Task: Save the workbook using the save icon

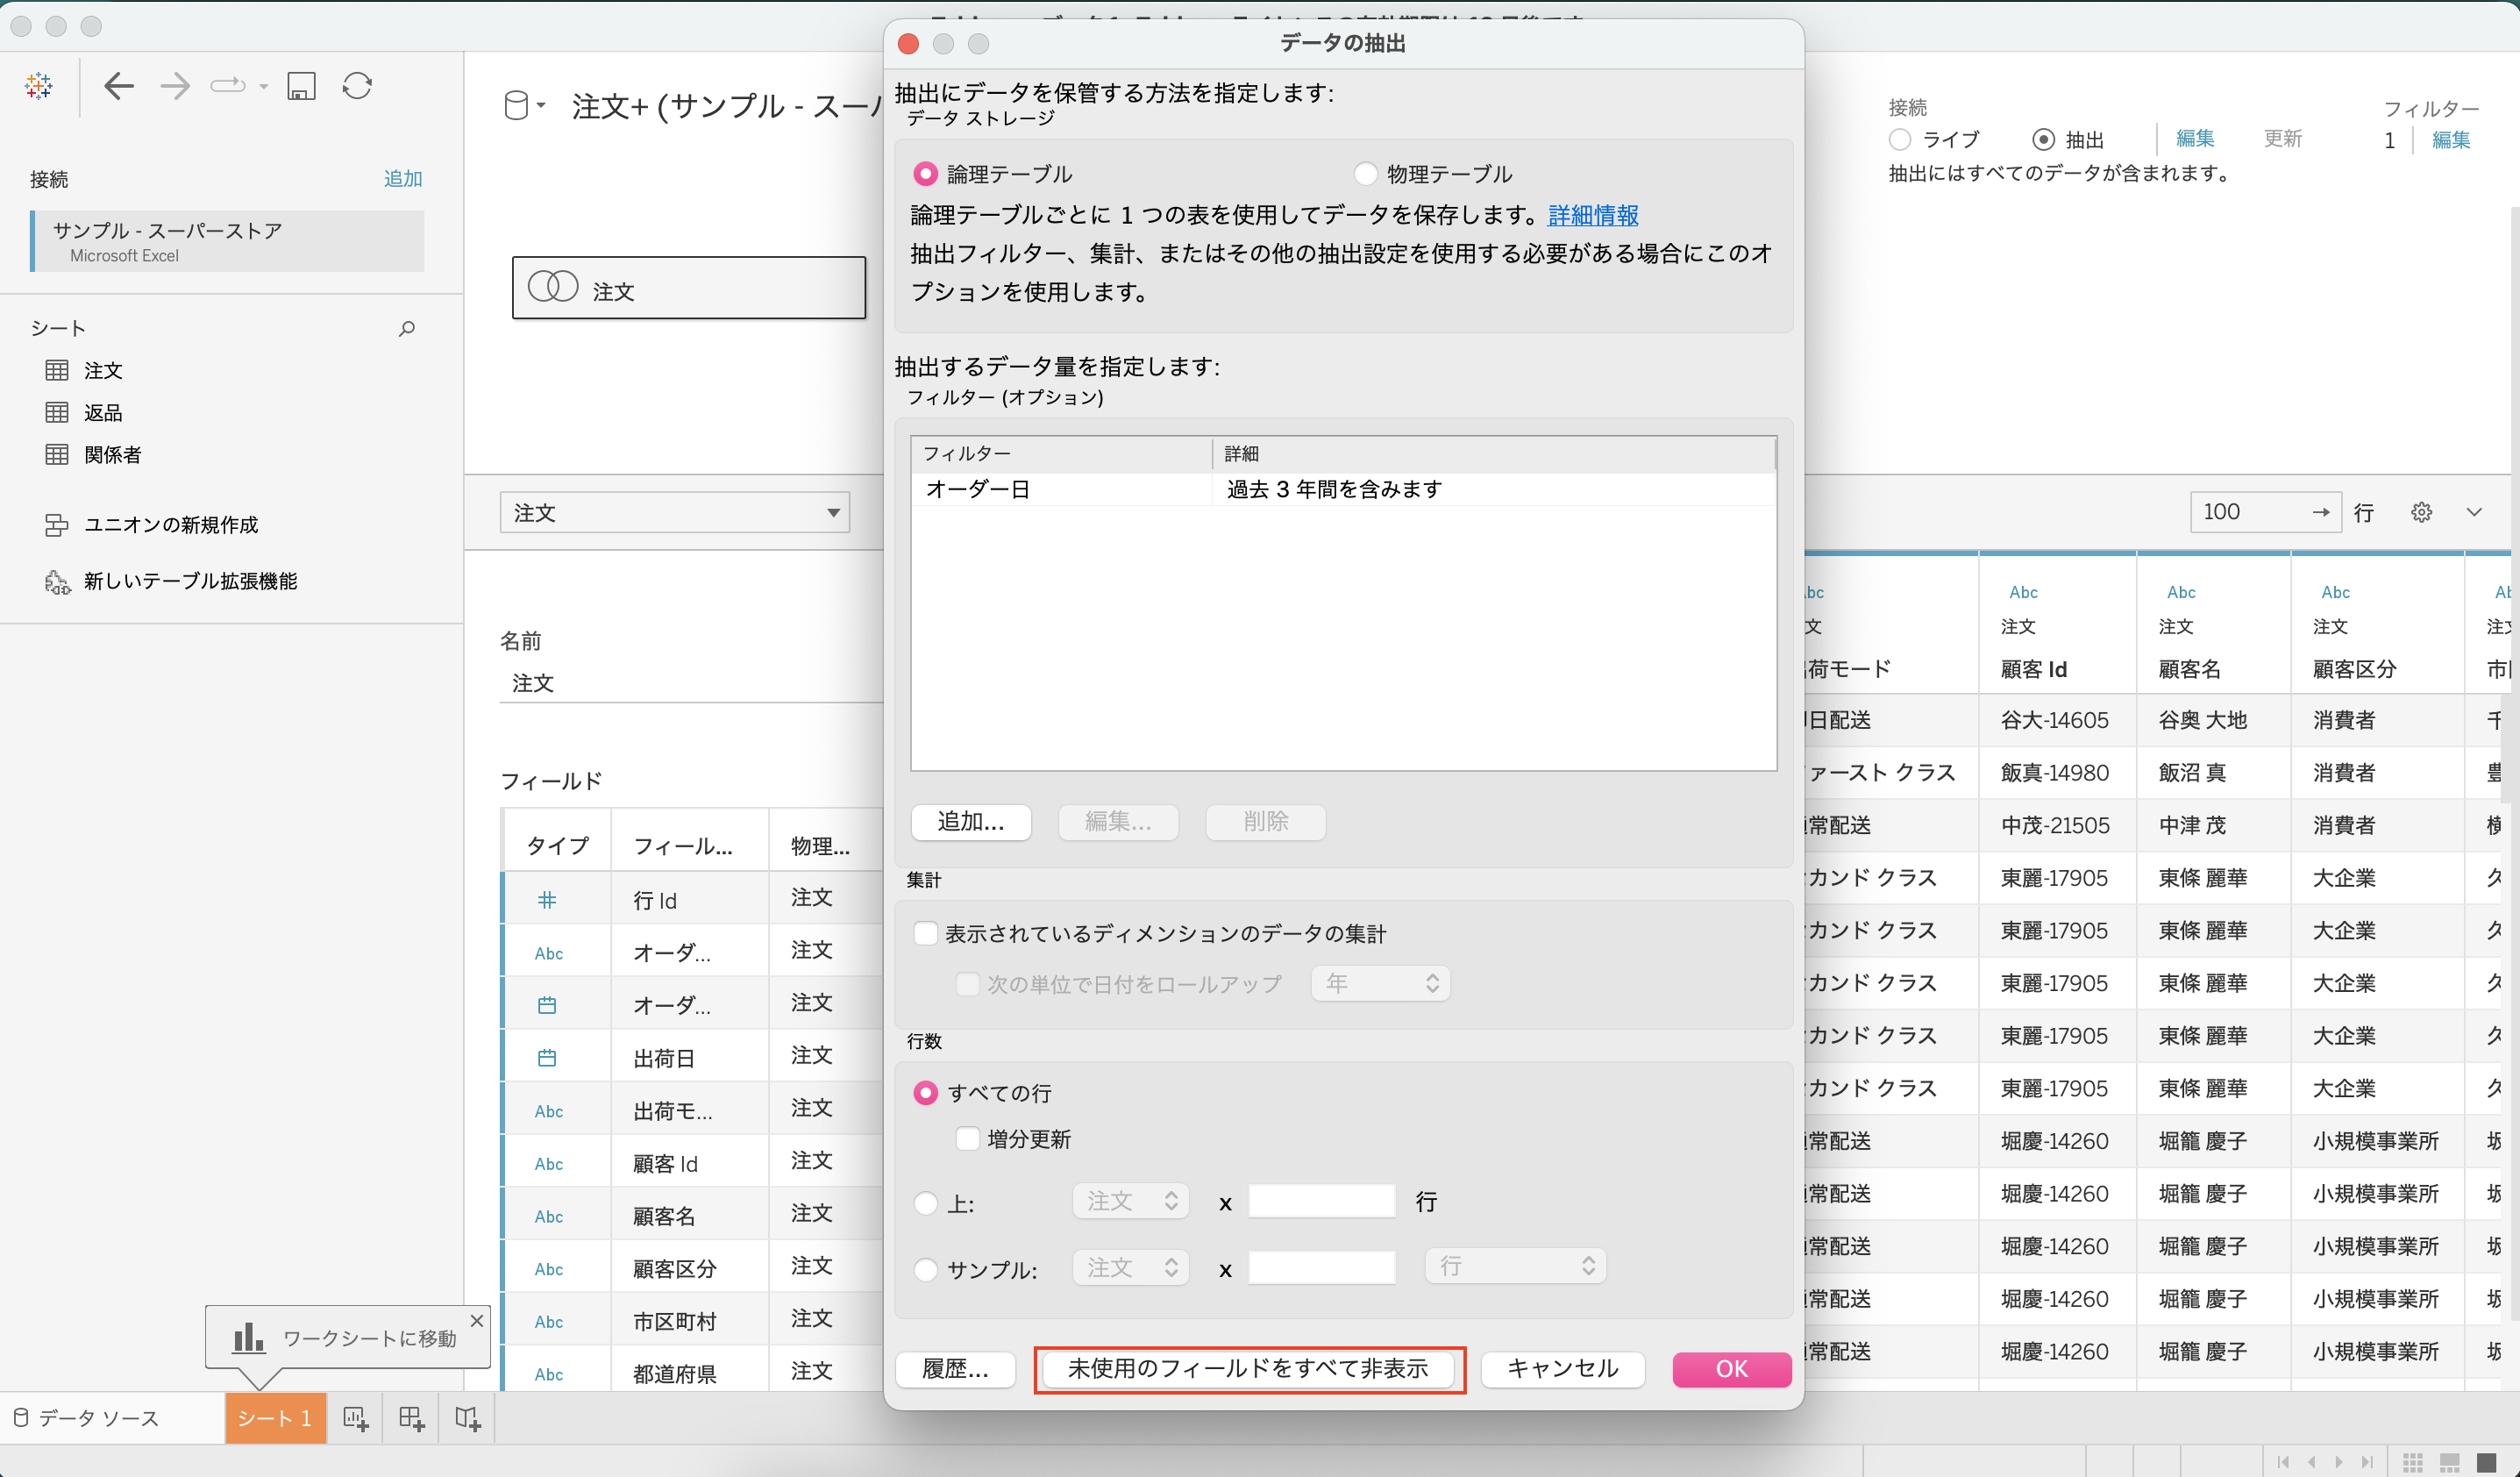Action: [301, 86]
